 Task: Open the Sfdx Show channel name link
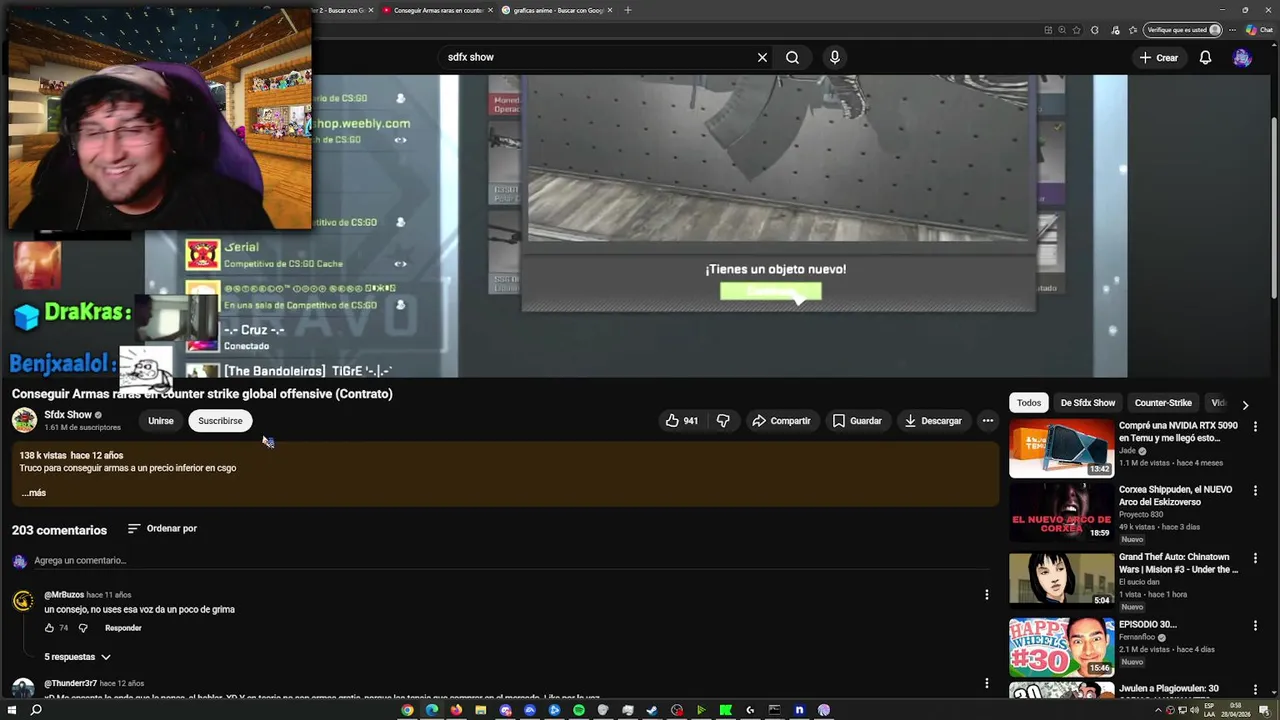point(68,414)
